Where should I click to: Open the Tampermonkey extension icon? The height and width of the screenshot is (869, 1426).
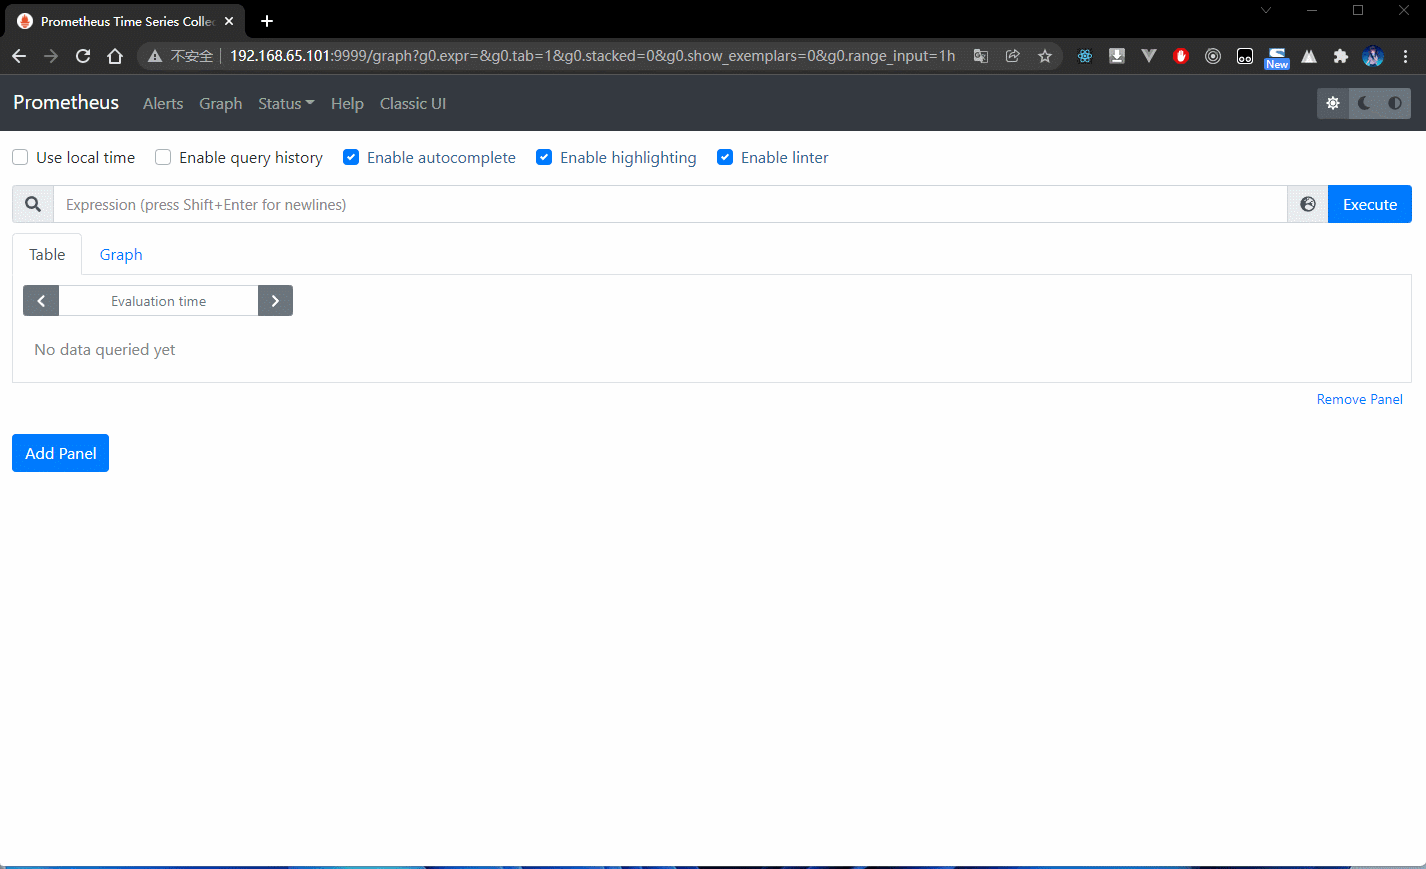point(1245,56)
